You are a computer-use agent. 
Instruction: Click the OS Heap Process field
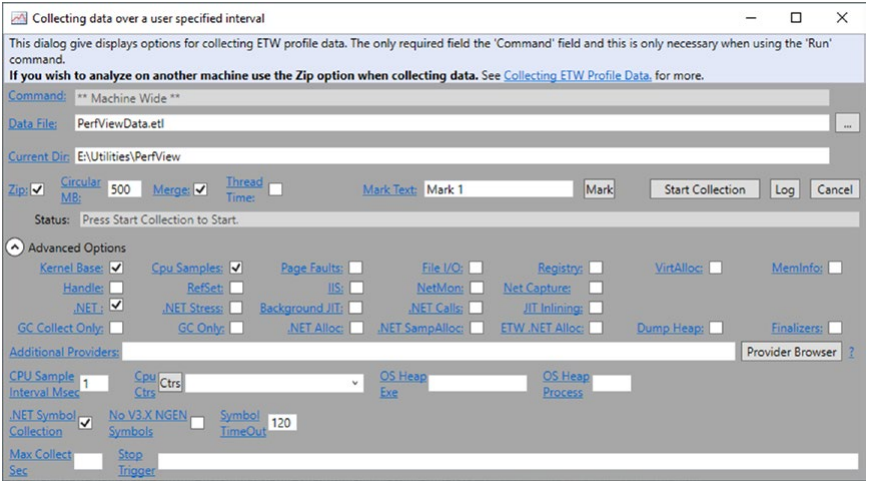click(x=611, y=383)
